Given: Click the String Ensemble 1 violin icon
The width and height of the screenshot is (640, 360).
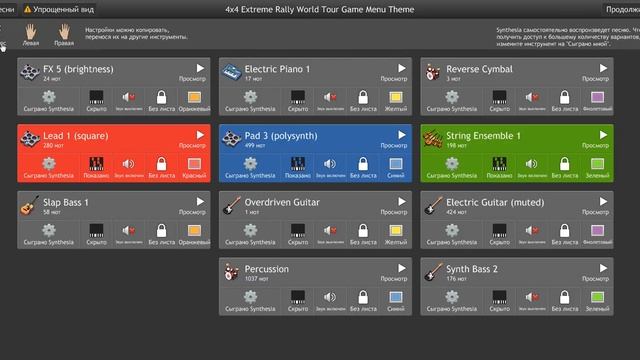Looking at the screenshot, I should click(433, 139).
